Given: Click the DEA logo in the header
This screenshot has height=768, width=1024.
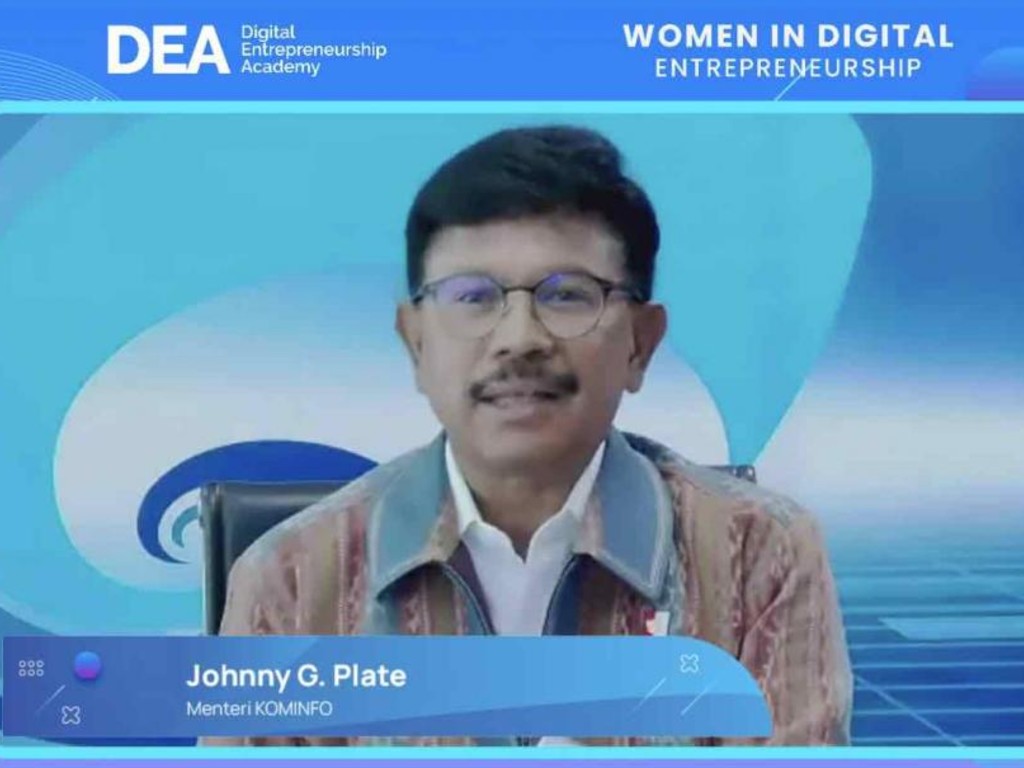Looking at the screenshot, I should coord(168,50).
